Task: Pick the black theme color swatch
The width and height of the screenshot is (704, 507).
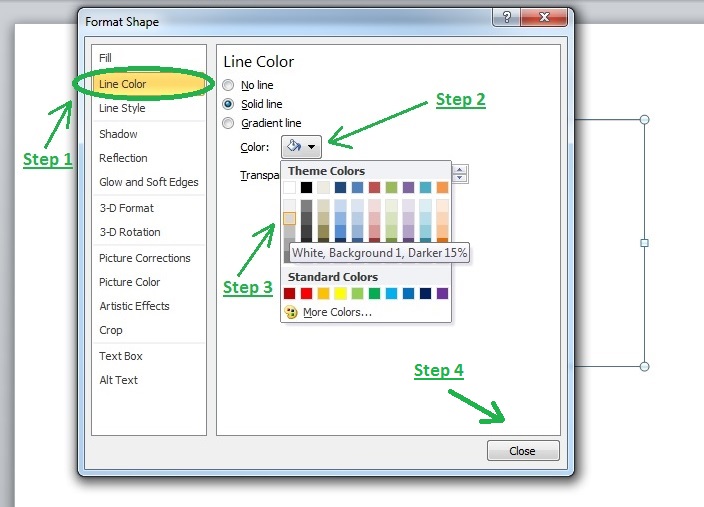Action: [306, 187]
